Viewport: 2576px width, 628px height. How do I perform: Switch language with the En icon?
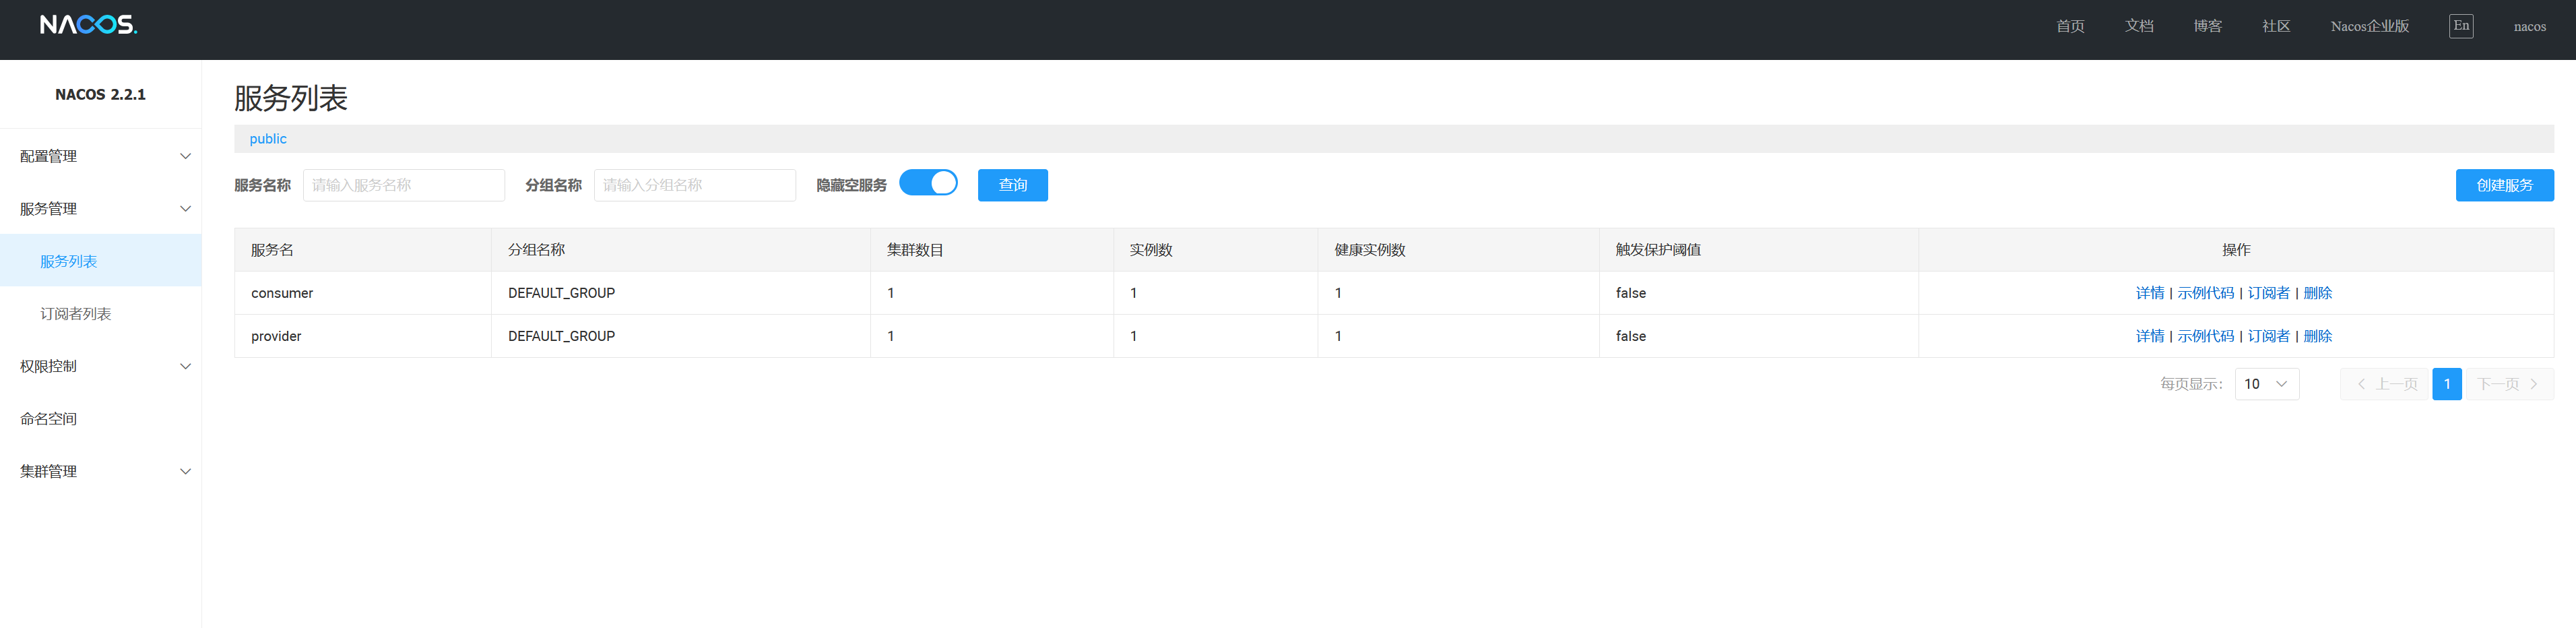[x=2460, y=26]
